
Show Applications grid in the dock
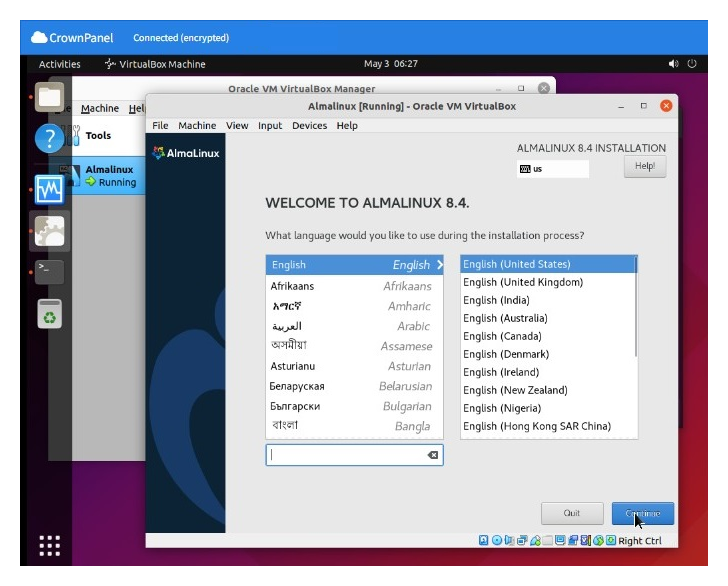click(x=50, y=546)
